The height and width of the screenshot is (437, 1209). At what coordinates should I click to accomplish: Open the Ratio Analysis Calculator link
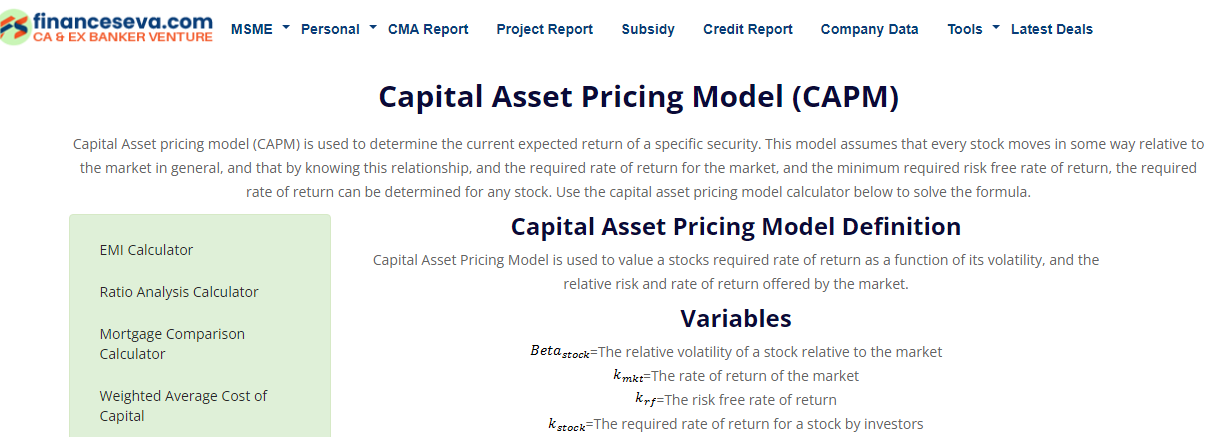179,292
